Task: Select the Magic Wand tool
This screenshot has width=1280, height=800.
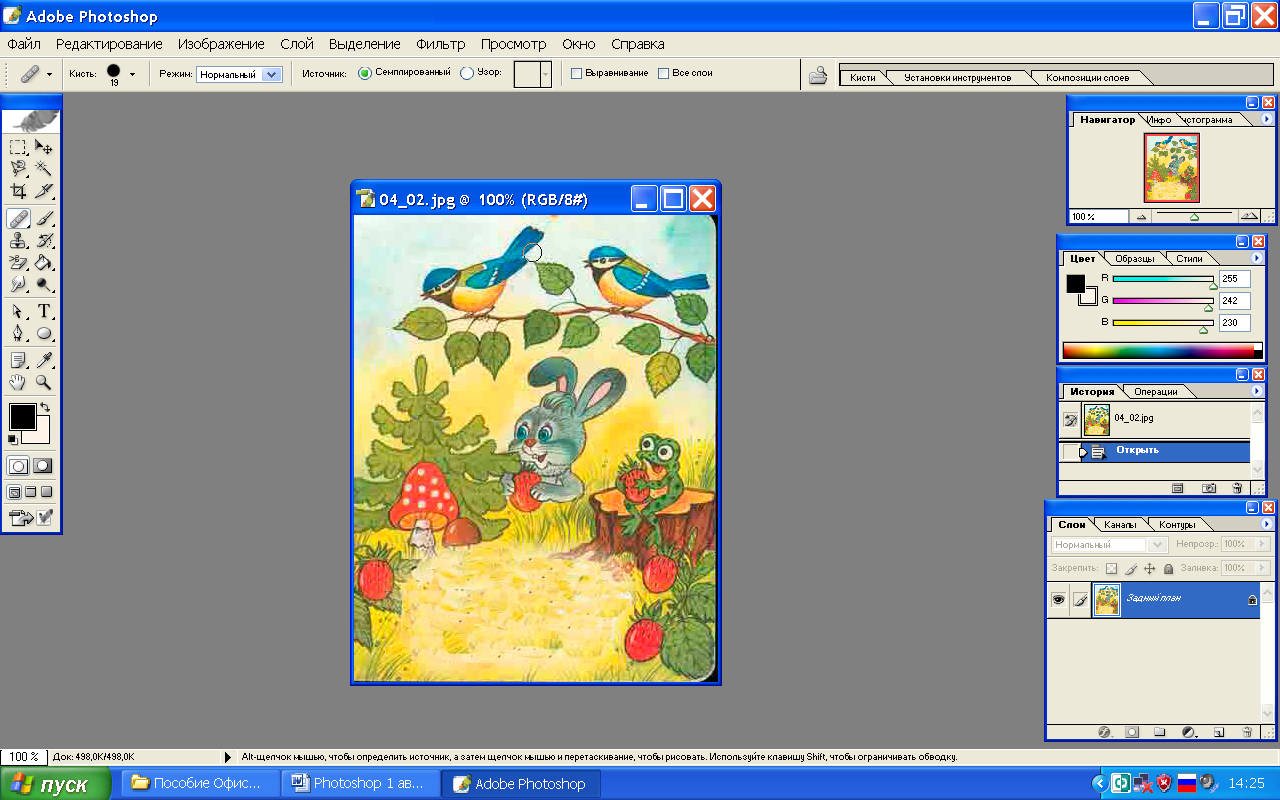Action: tap(44, 169)
